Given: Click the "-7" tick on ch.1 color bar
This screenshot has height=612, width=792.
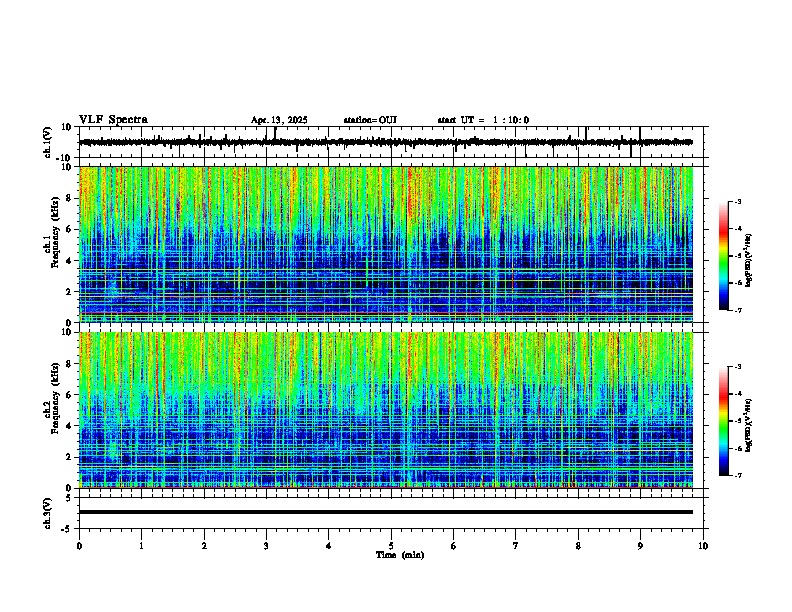Looking at the screenshot, I should pos(737,311).
